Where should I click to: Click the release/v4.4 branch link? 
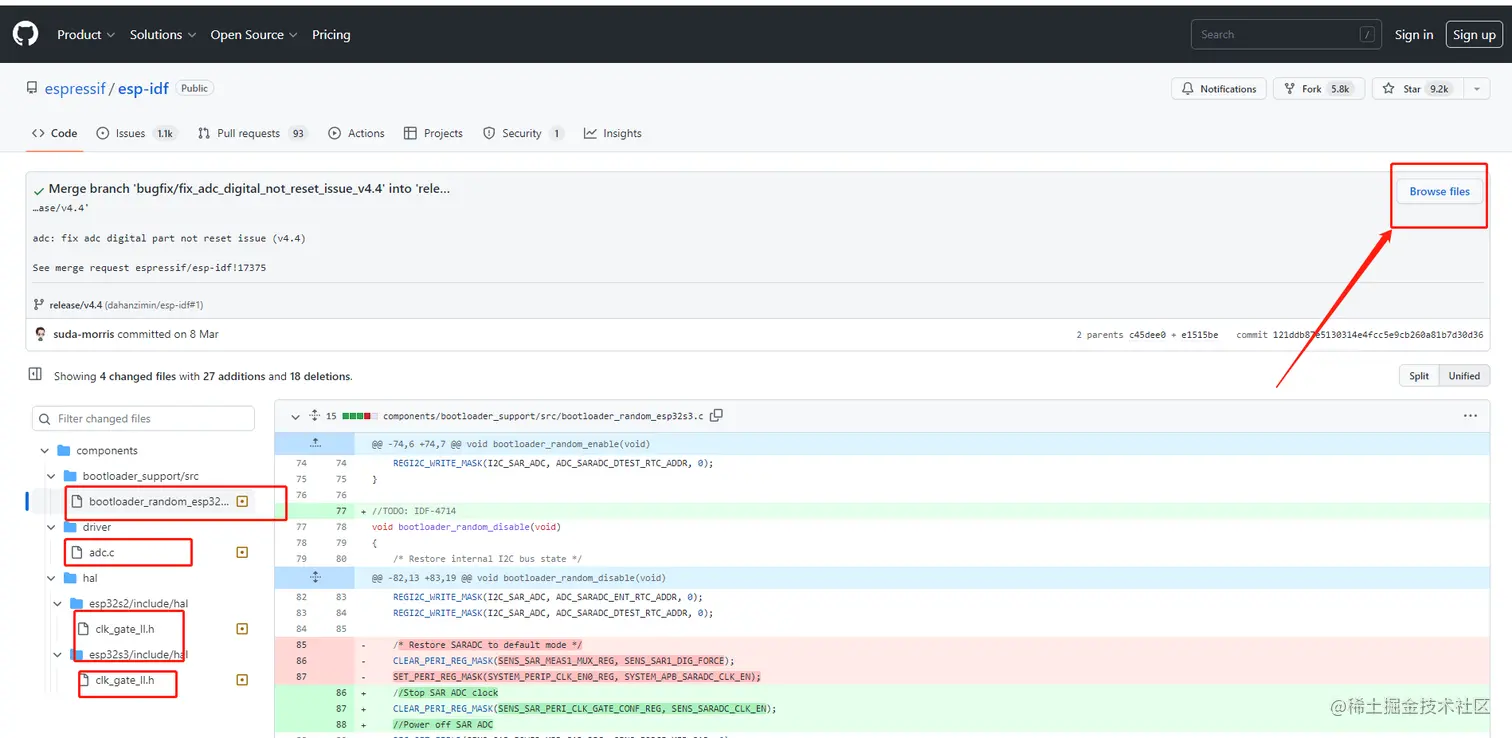(76, 305)
